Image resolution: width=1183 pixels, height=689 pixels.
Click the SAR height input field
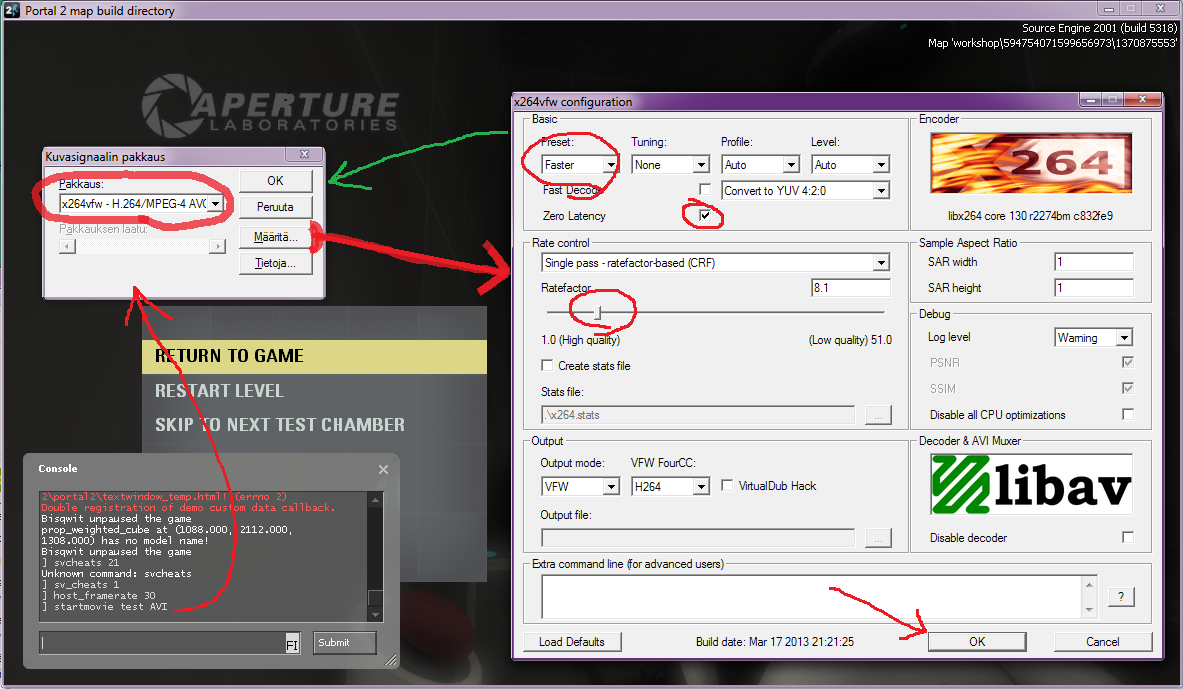[1093, 288]
